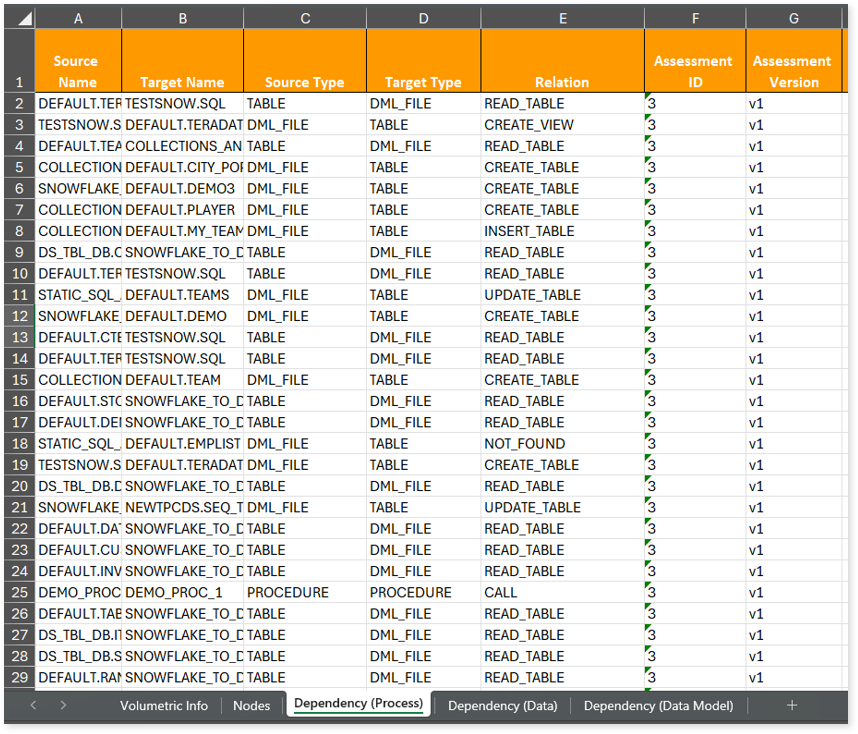Select the DEMO_PROC_1 target name cell
Image resolution: width=858 pixels, height=734 pixels.
tap(182, 593)
